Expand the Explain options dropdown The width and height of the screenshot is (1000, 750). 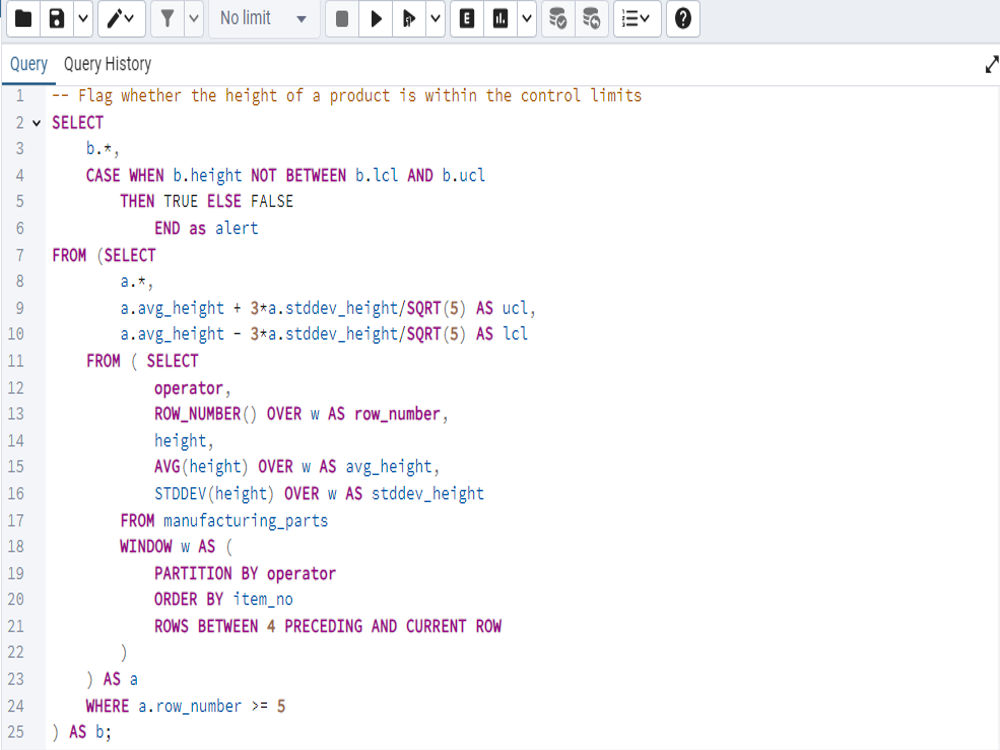526,18
